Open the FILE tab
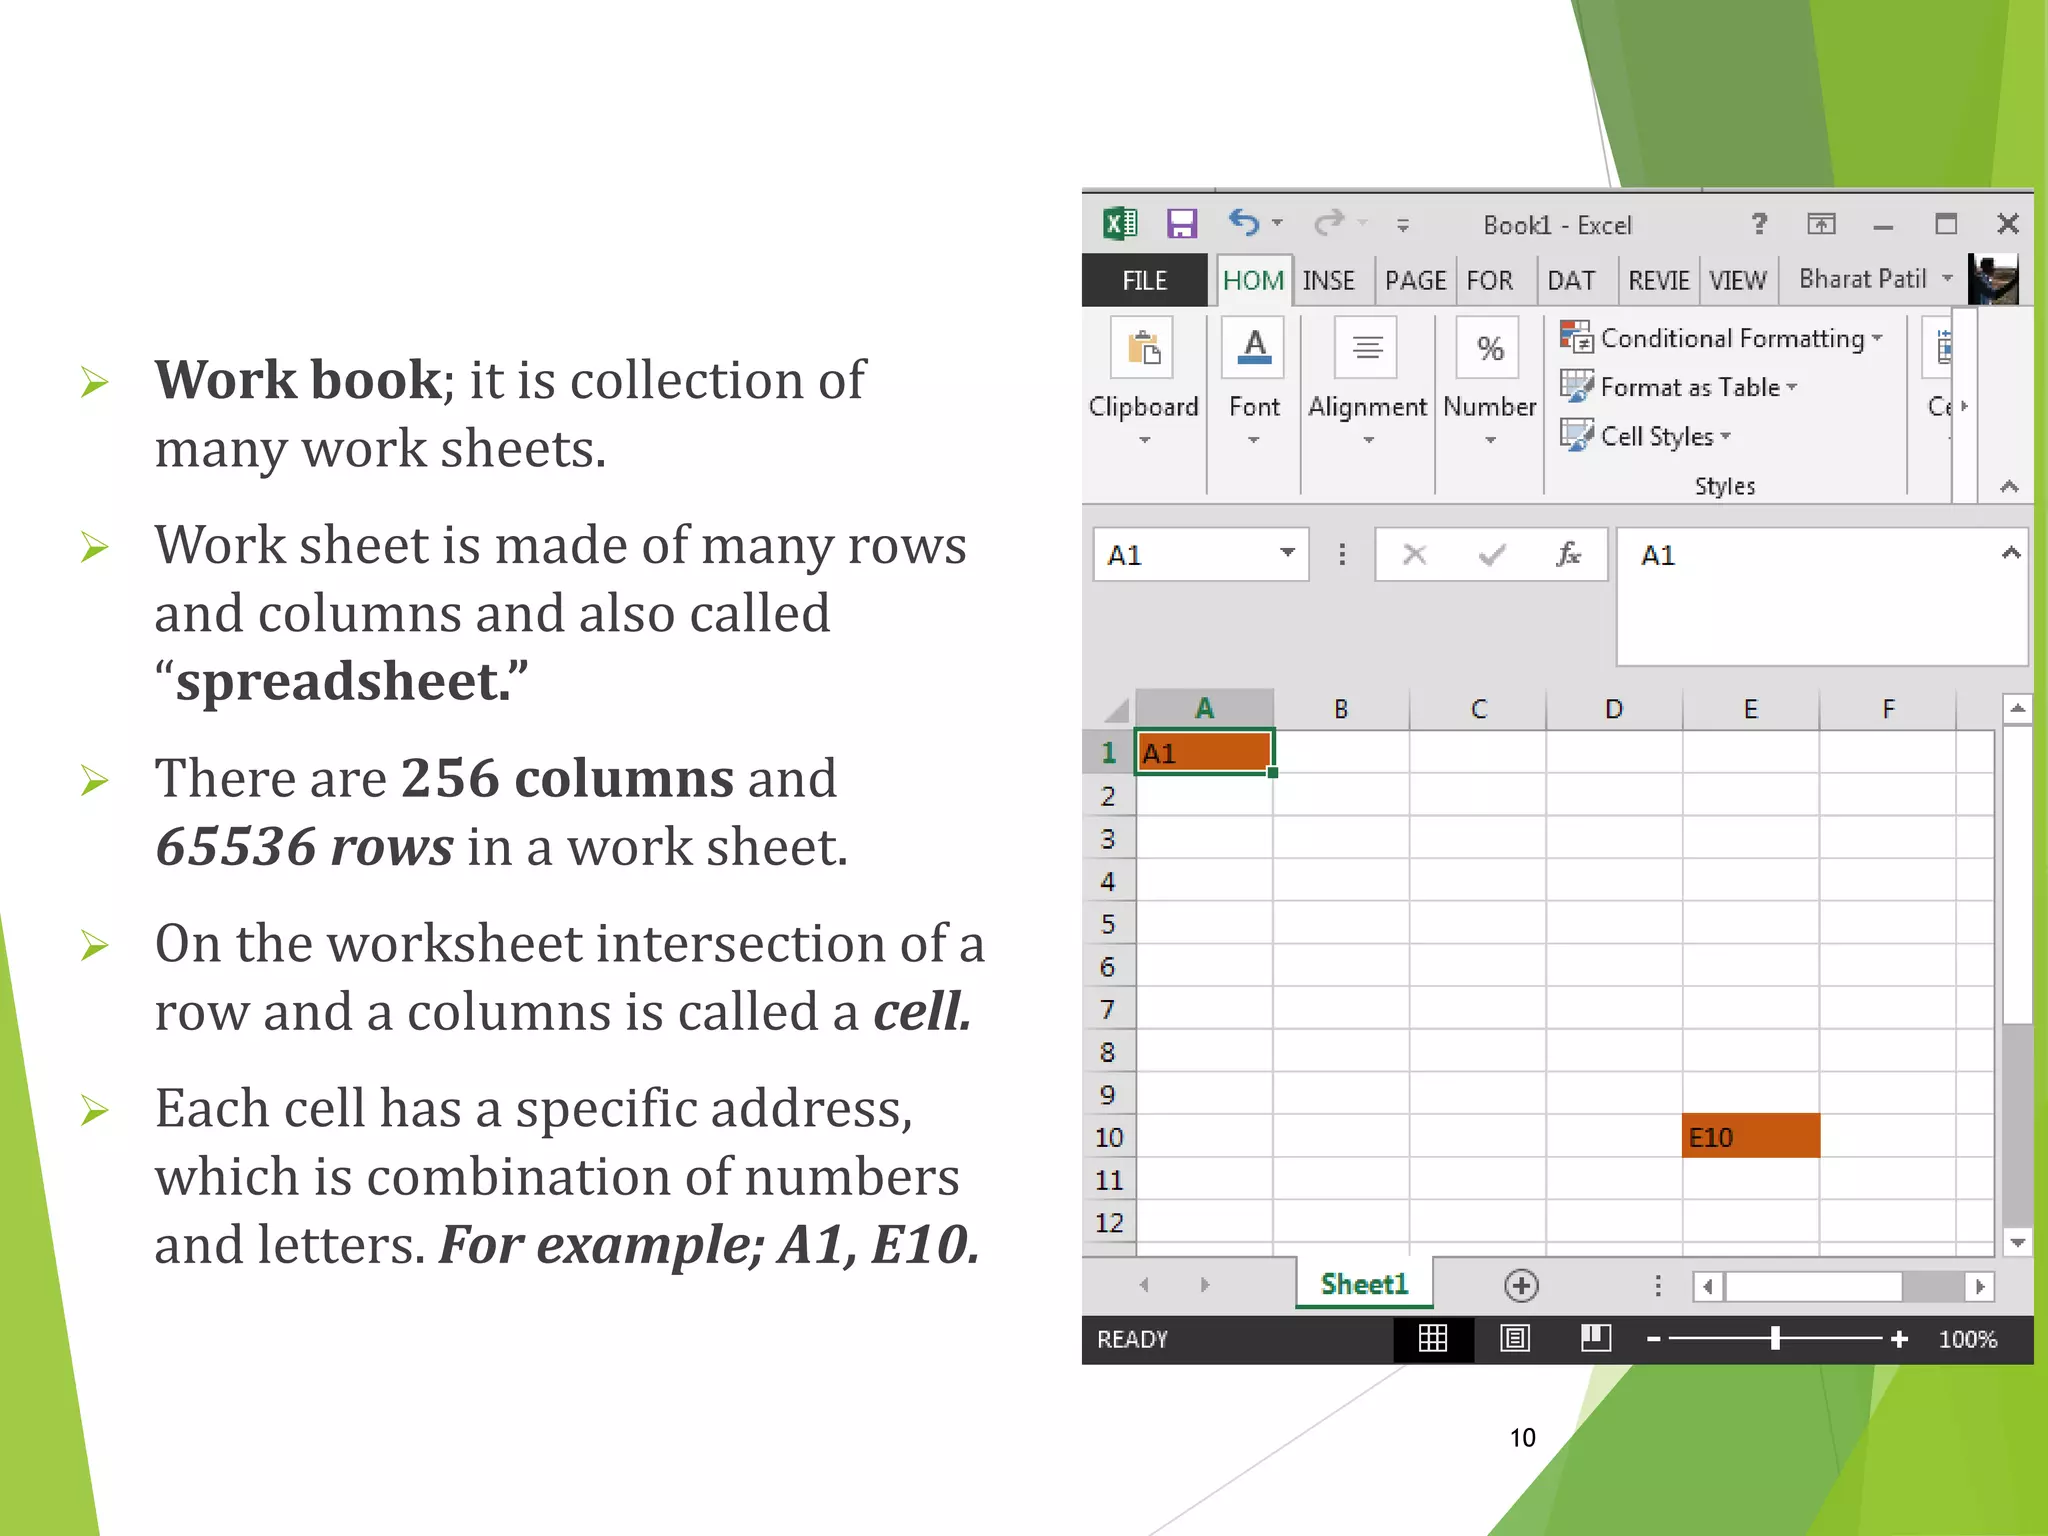Image resolution: width=2048 pixels, height=1536 pixels. [1144, 280]
